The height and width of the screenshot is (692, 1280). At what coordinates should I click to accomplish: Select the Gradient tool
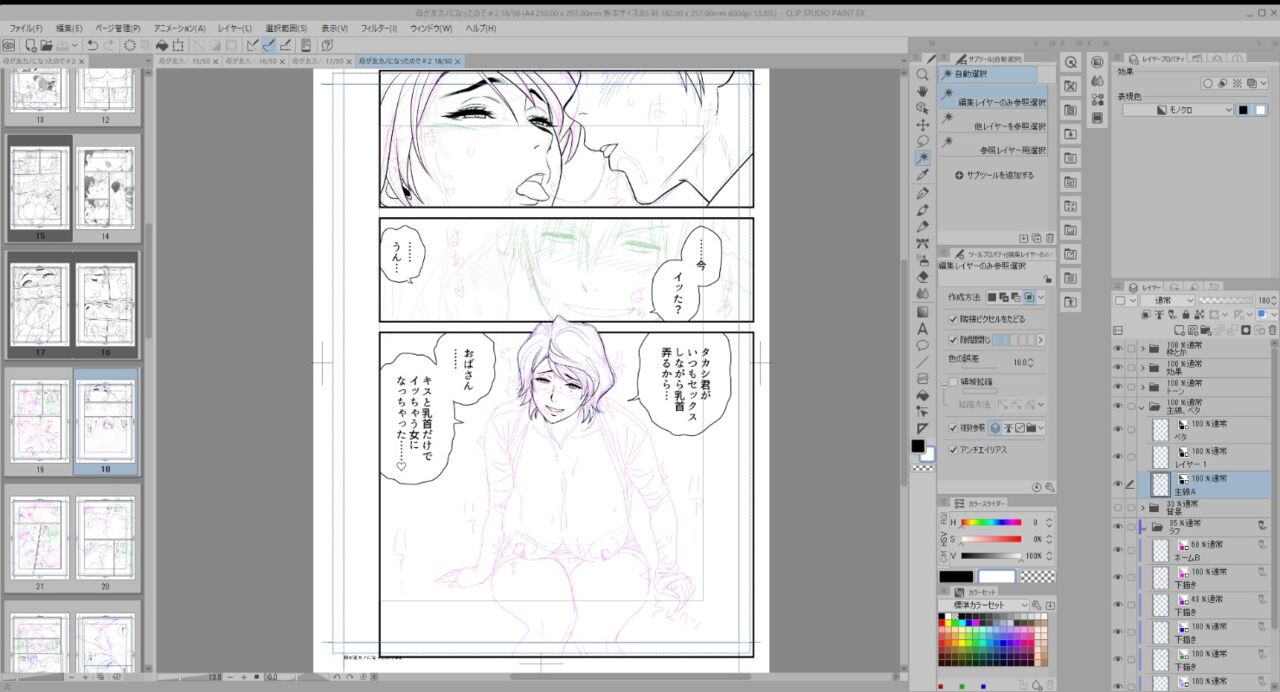tap(922, 311)
